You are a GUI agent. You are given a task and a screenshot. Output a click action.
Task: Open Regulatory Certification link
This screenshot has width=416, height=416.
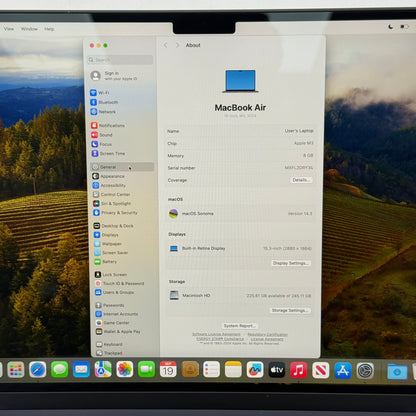[x=267, y=334]
